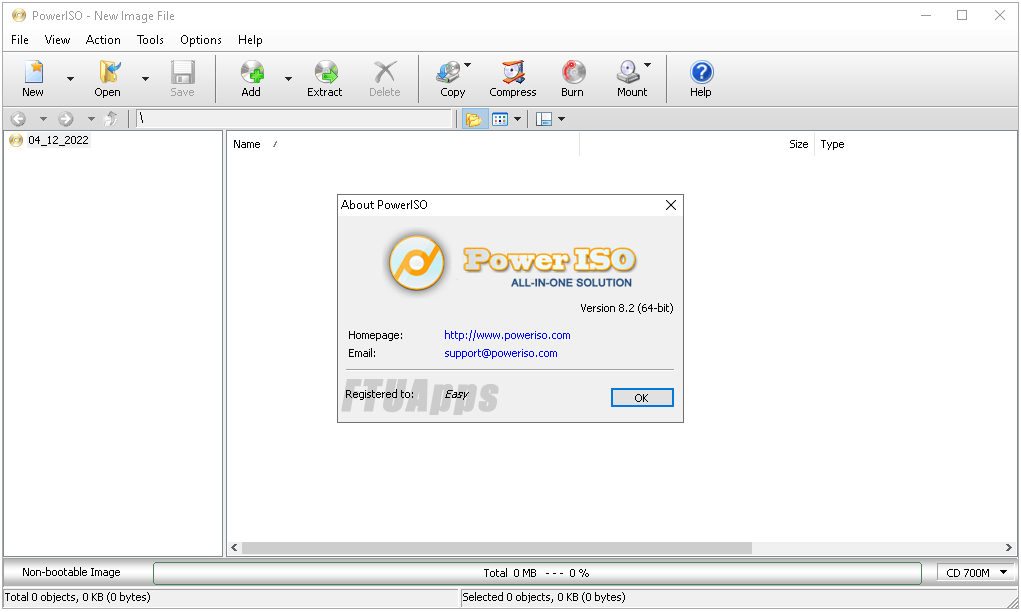The image size is (1021, 612).
Task: Open the New button dropdown arrow
Action: pyautogui.click(x=70, y=79)
